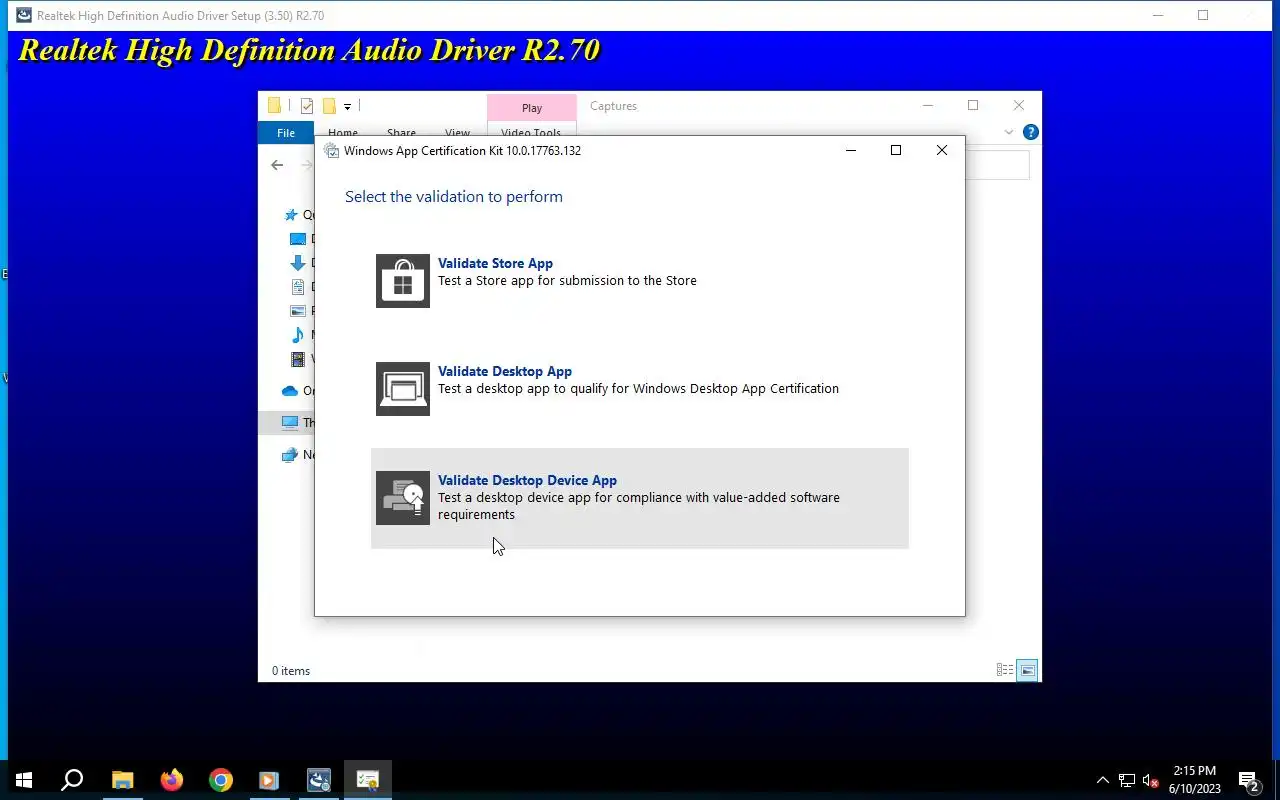Open the Validate Store App link

(495, 263)
